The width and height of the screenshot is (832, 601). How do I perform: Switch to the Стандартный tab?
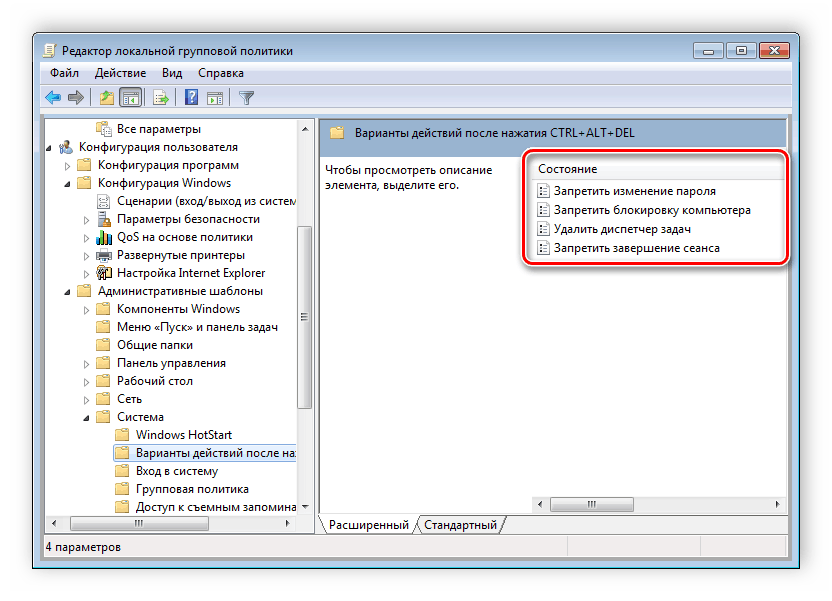click(460, 525)
